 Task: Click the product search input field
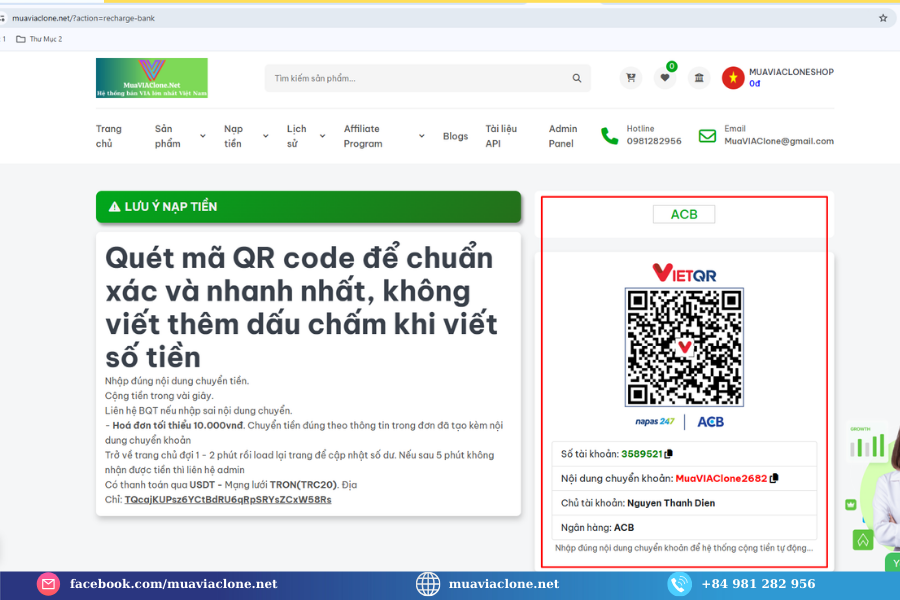click(415, 78)
